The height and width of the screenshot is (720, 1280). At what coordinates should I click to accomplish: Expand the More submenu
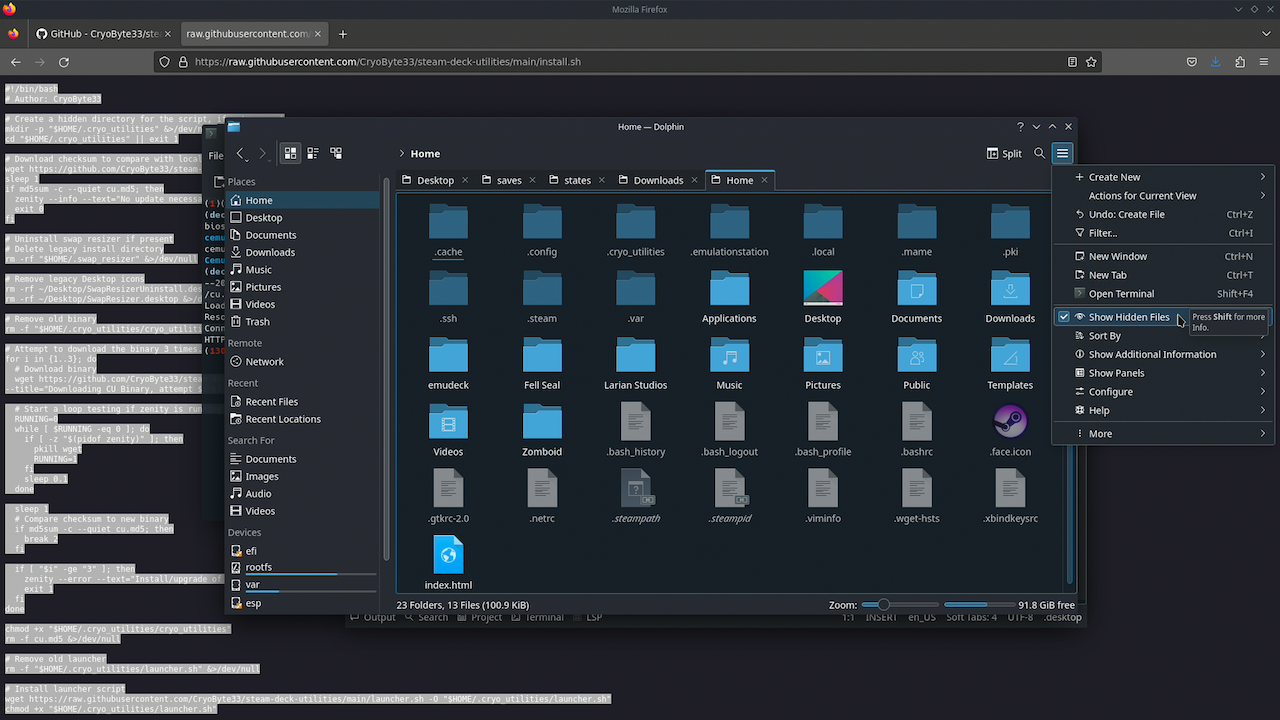[1163, 434]
